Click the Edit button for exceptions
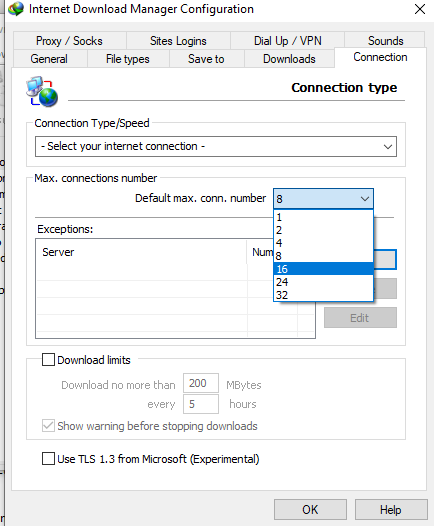The height and width of the screenshot is (526, 434). (360, 318)
